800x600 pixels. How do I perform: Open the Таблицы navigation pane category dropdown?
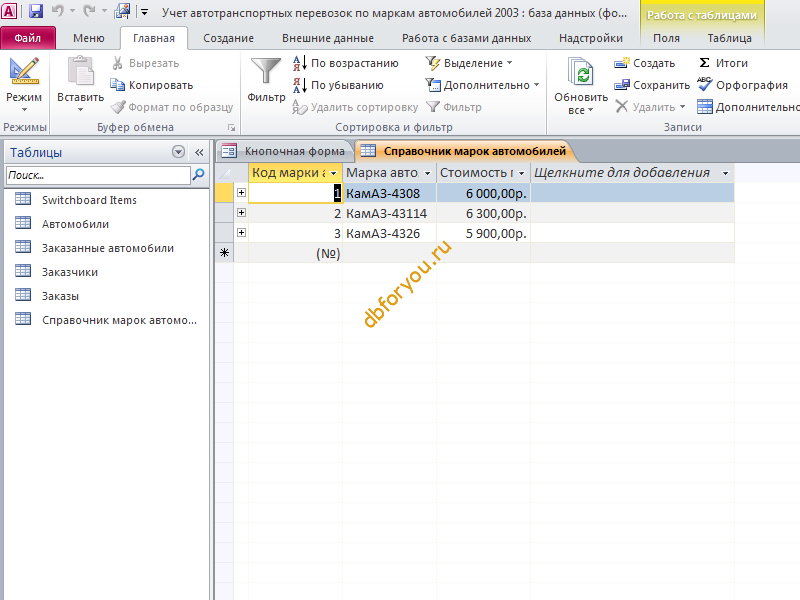tap(178, 152)
